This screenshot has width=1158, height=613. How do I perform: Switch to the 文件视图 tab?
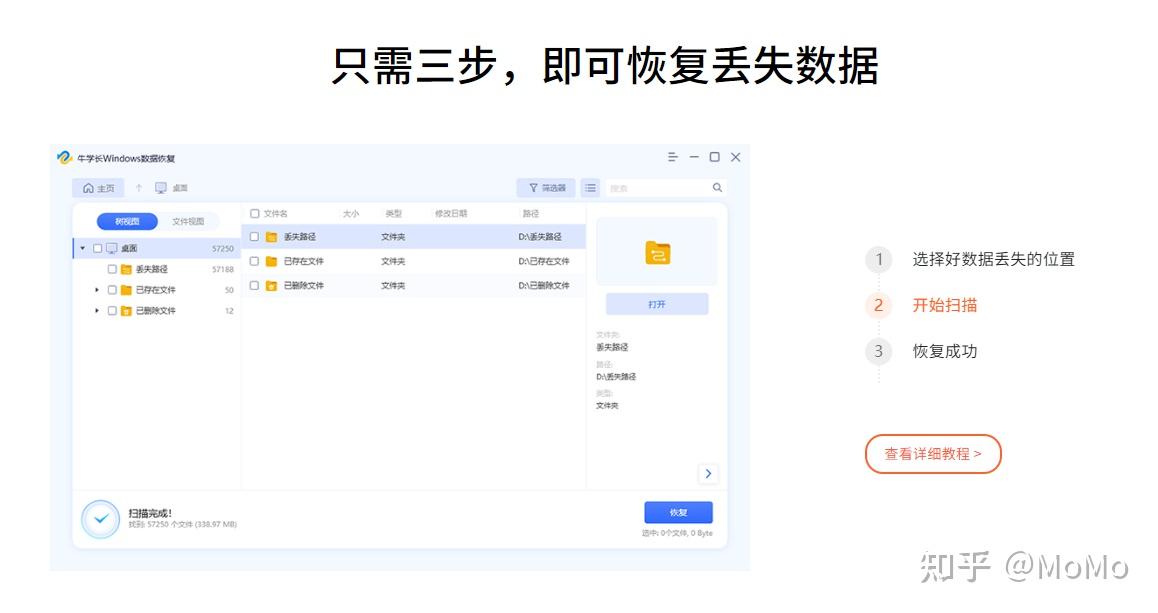pyautogui.click(x=188, y=221)
